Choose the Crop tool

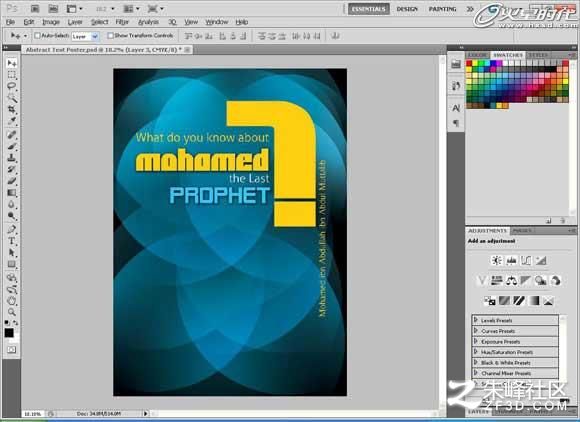[12, 109]
